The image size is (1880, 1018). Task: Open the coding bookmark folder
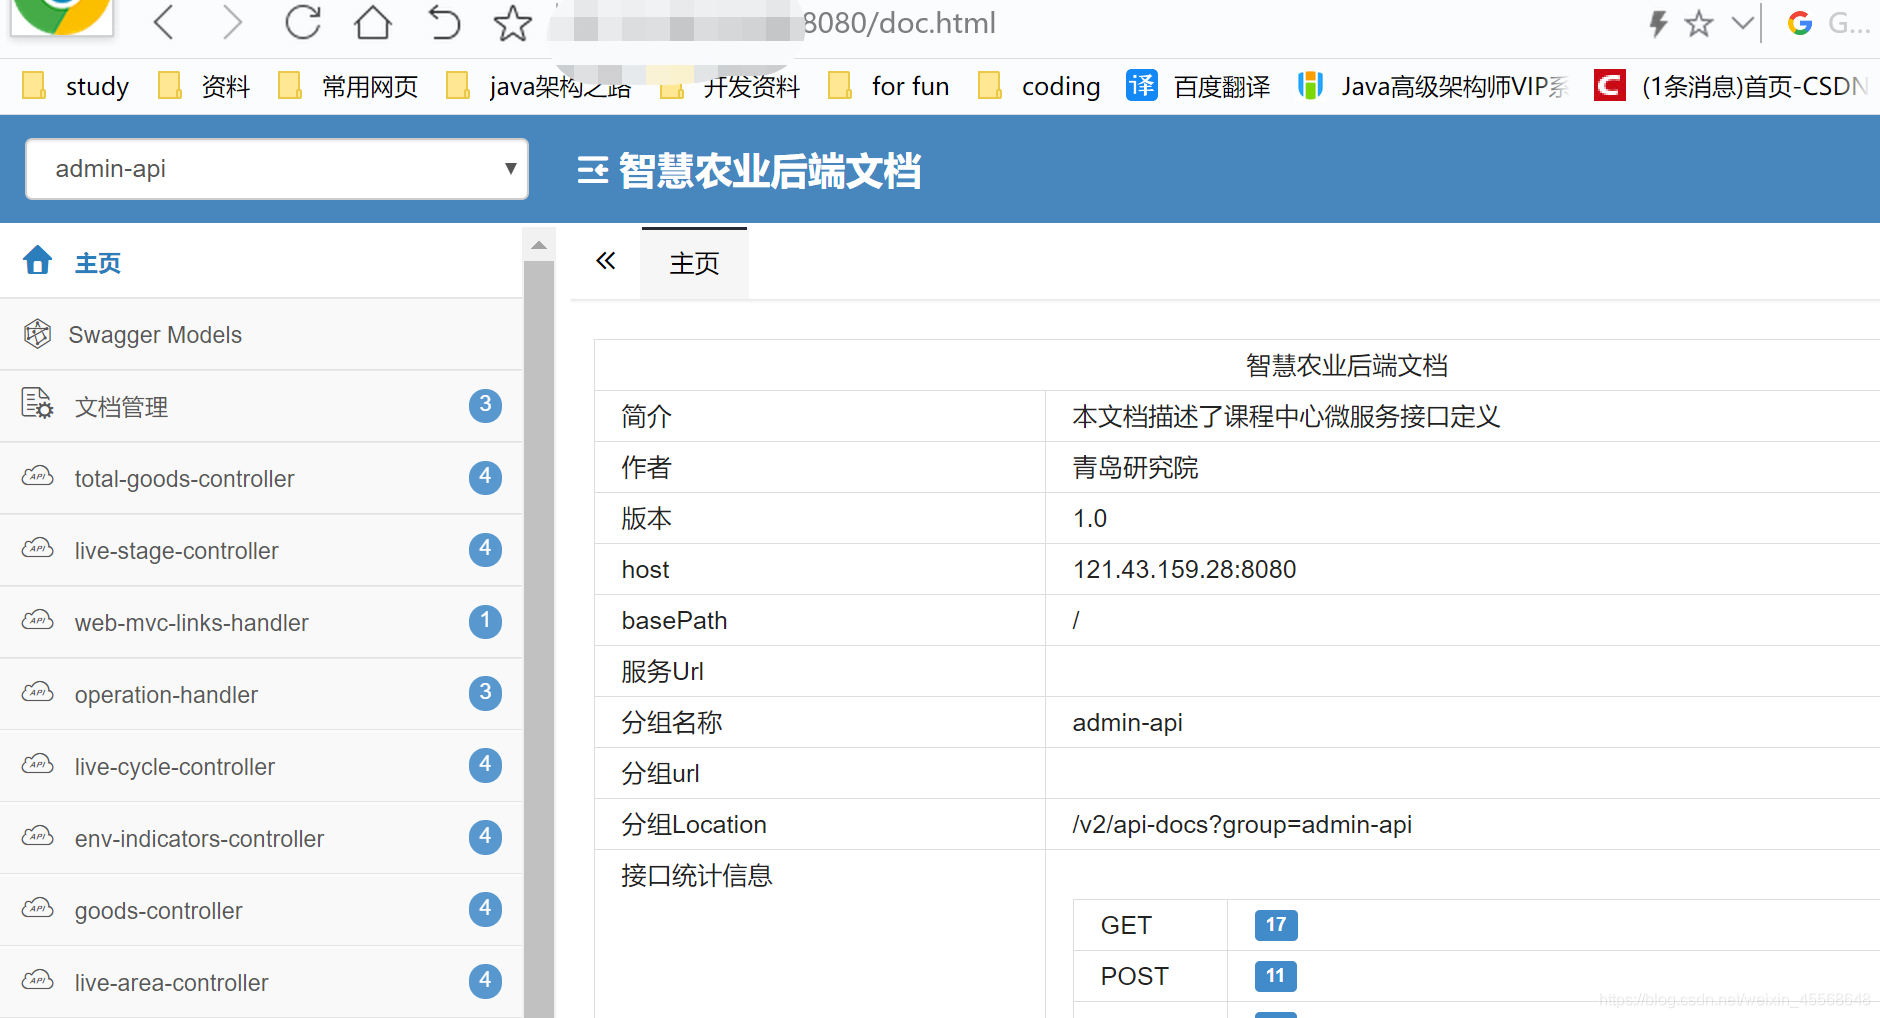point(1039,86)
